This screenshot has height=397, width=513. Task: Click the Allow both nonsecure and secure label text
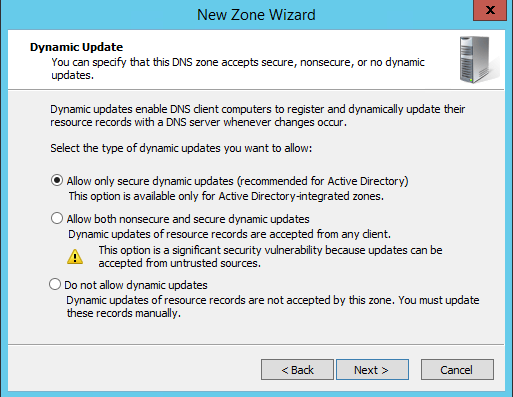tap(188, 219)
